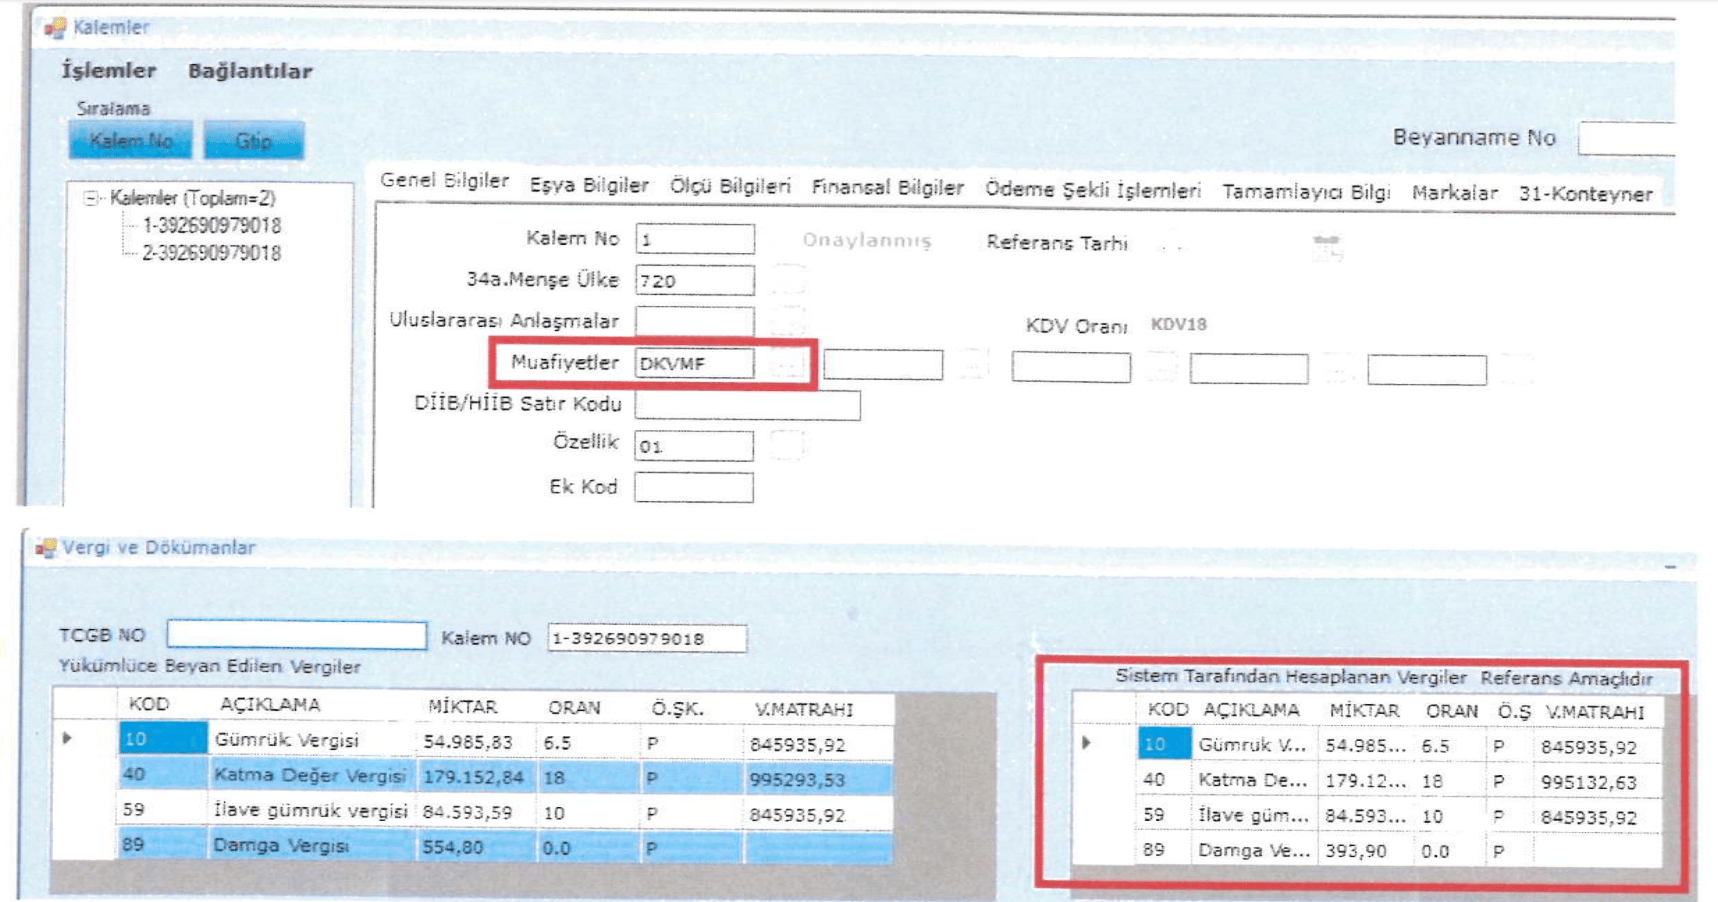Open the İşlemler menu
Viewport: 1718px width, 902px height.
(x=108, y=71)
